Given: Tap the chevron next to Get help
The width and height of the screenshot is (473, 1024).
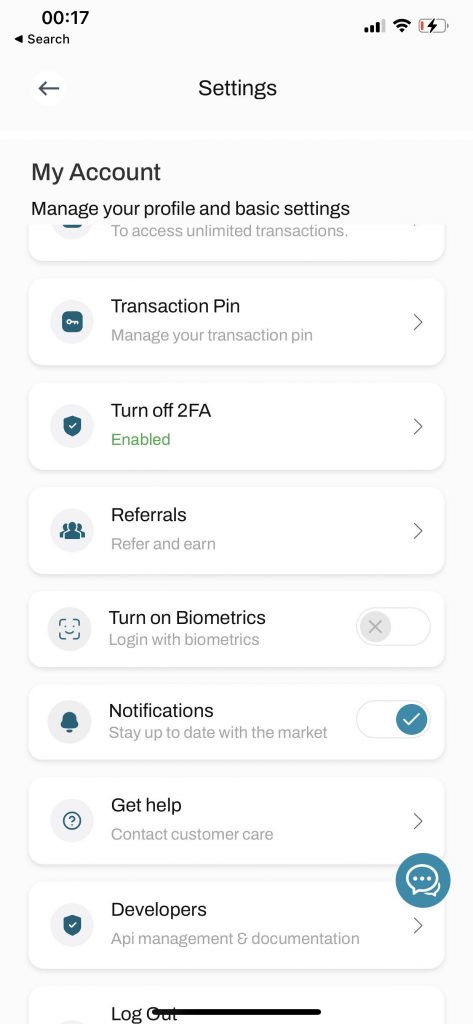Looking at the screenshot, I should pos(418,821).
